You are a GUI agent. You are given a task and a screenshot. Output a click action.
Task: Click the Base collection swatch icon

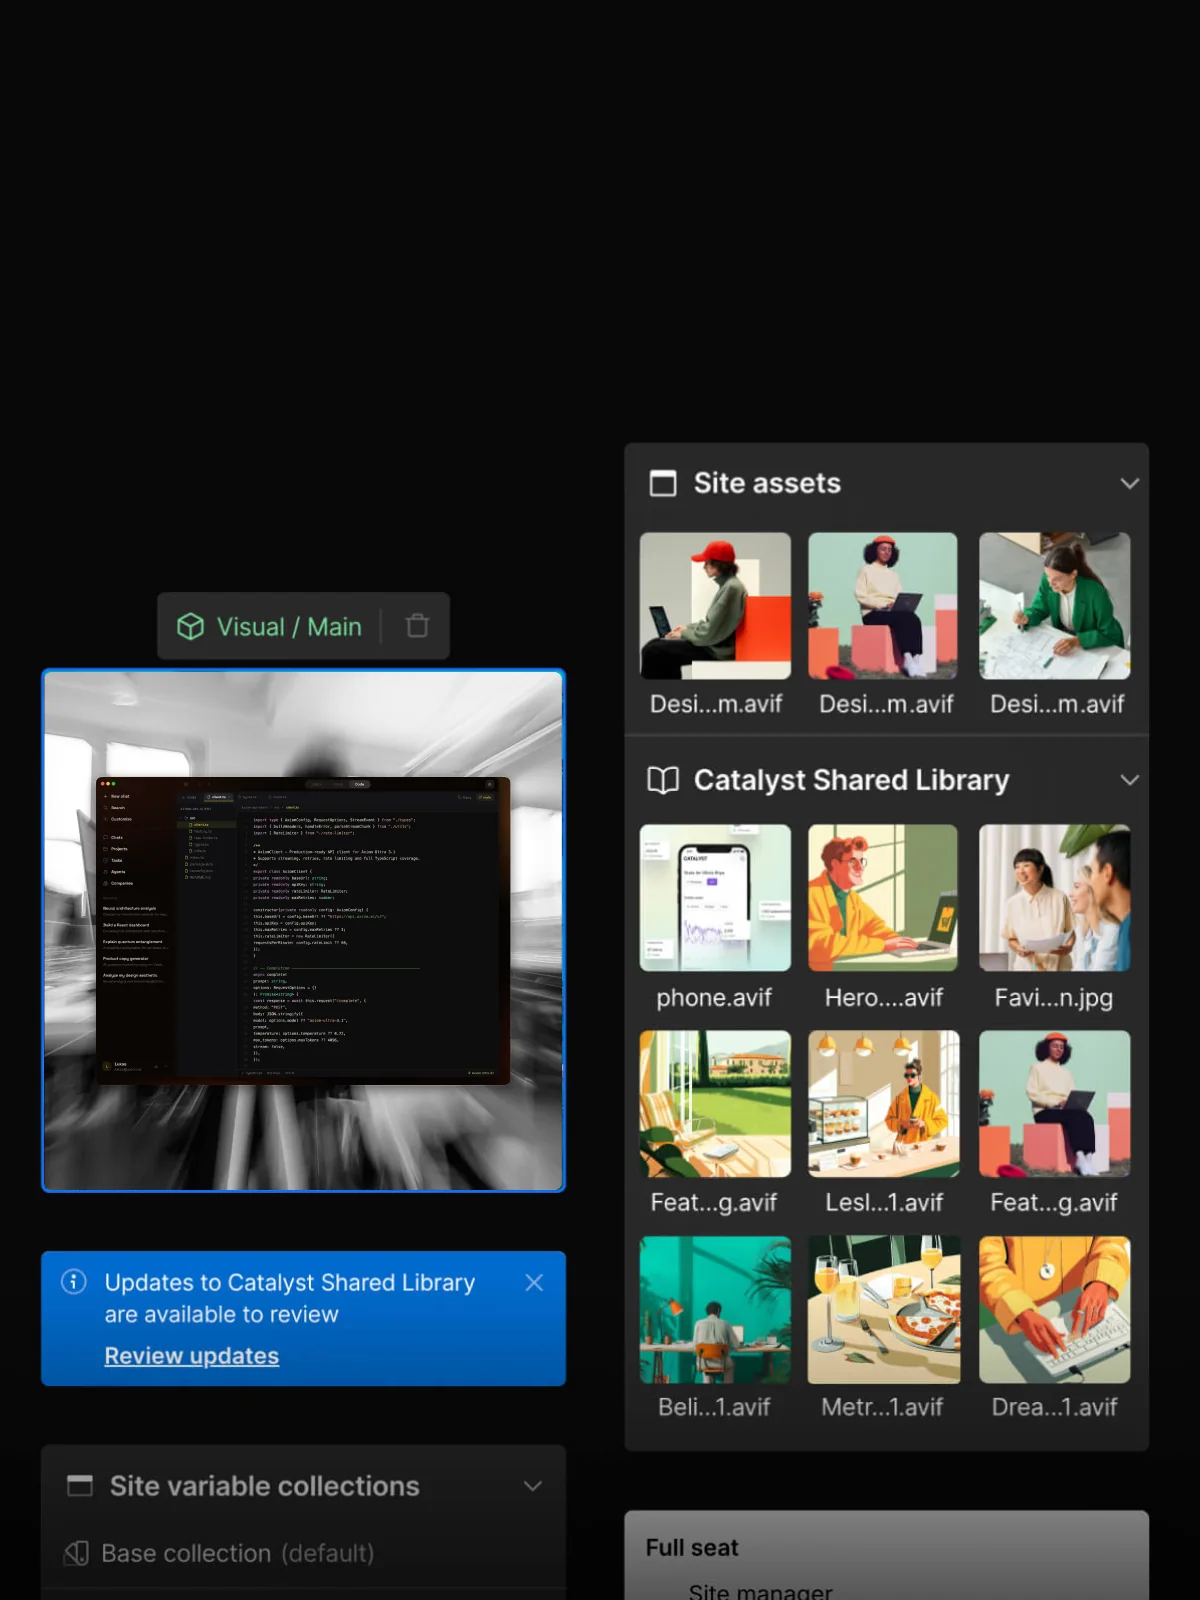pyautogui.click(x=77, y=1553)
